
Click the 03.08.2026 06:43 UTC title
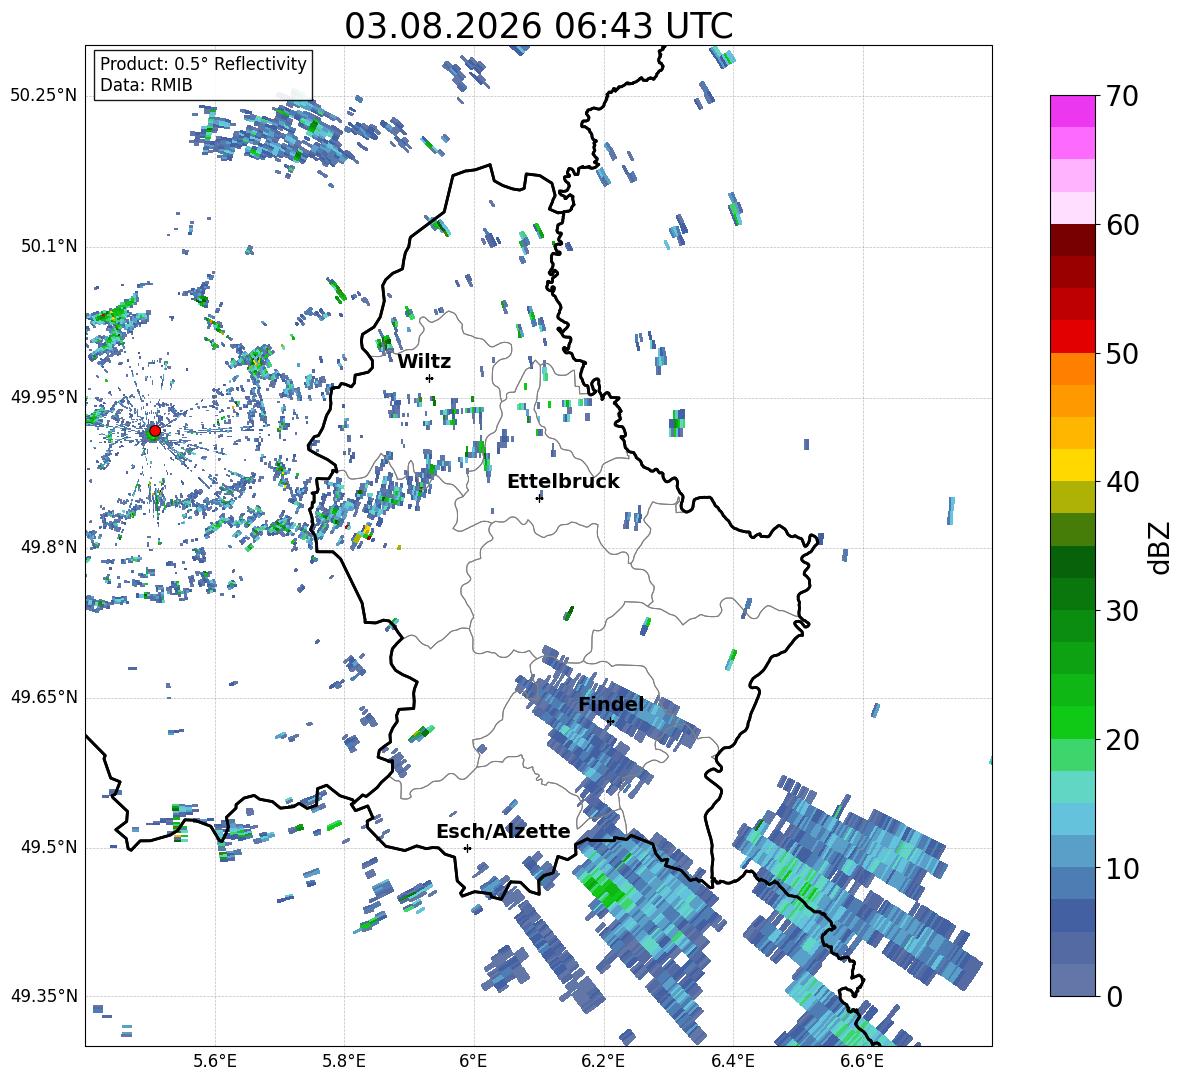pyautogui.click(x=538, y=26)
